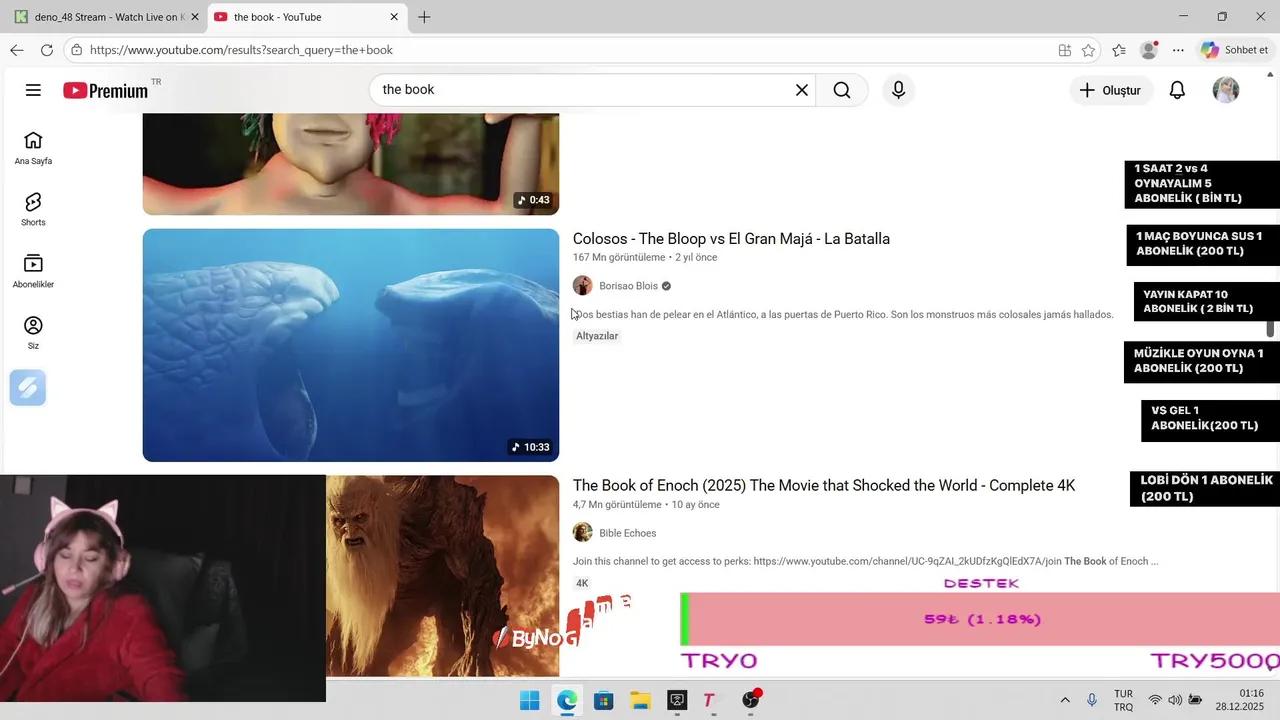Screen dimensions: 1280x720
Task: Open the volume tray icon
Action: [x=1175, y=700]
